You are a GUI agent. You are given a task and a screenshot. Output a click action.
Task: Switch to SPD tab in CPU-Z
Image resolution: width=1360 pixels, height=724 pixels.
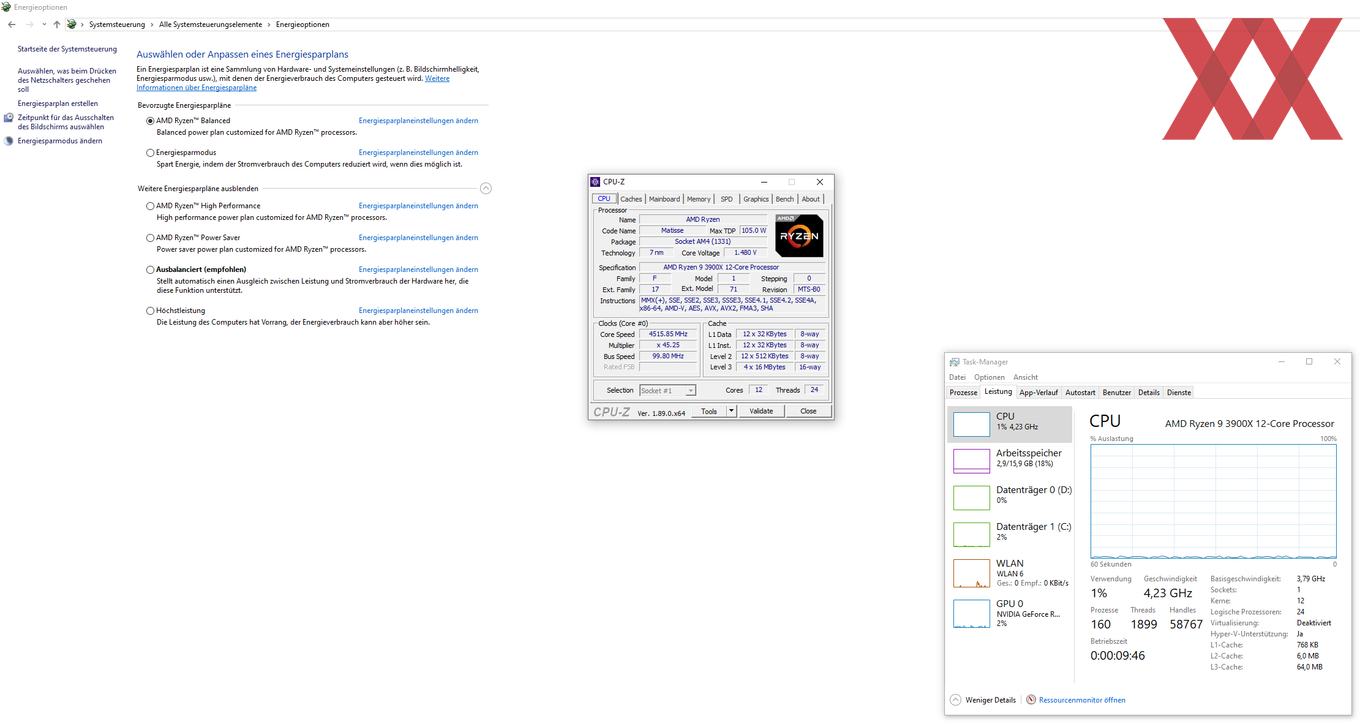(727, 199)
